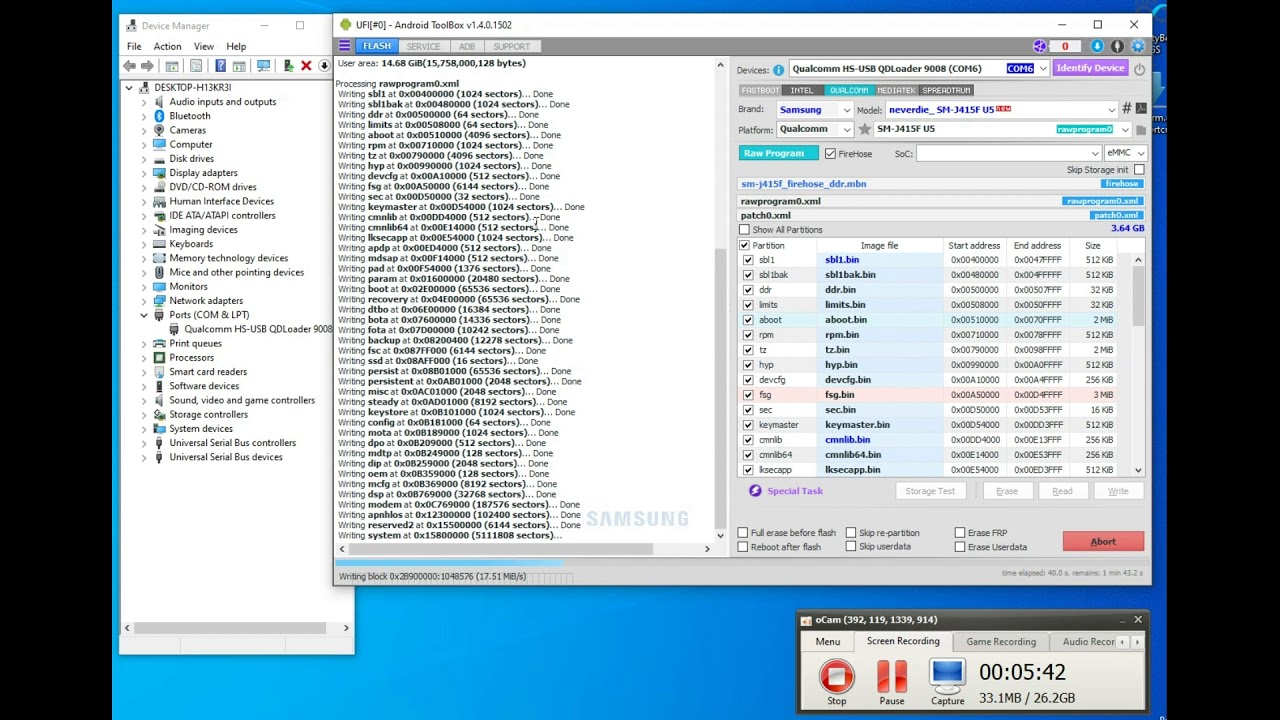Click the favorite star icon
1280x720 pixels.
click(x=865, y=130)
